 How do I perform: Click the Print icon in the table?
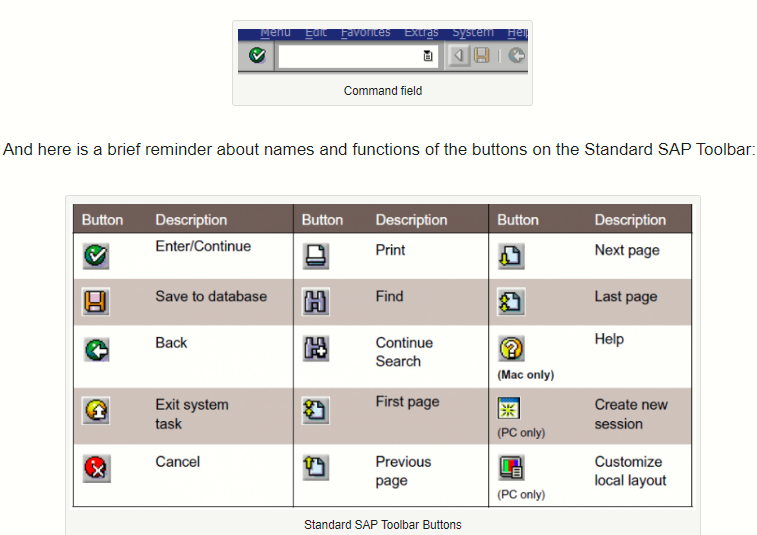coord(316,255)
